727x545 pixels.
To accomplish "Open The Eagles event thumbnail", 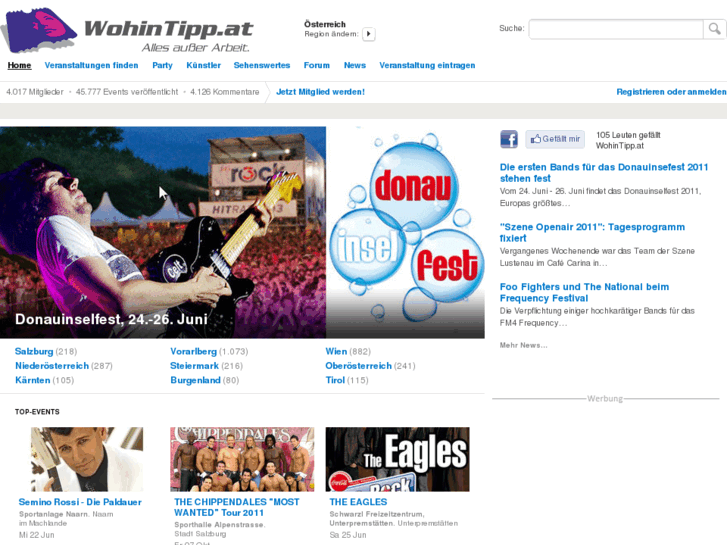I will pyautogui.click(x=397, y=459).
